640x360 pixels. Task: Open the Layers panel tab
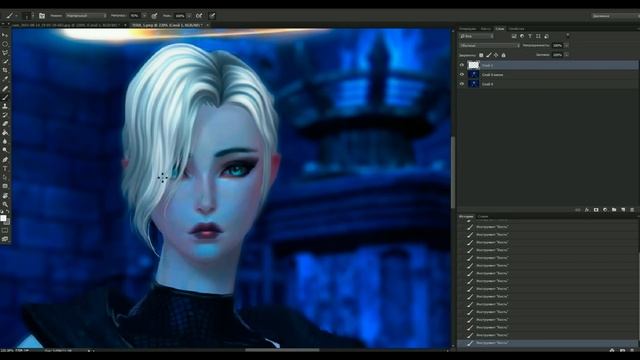coord(500,29)
